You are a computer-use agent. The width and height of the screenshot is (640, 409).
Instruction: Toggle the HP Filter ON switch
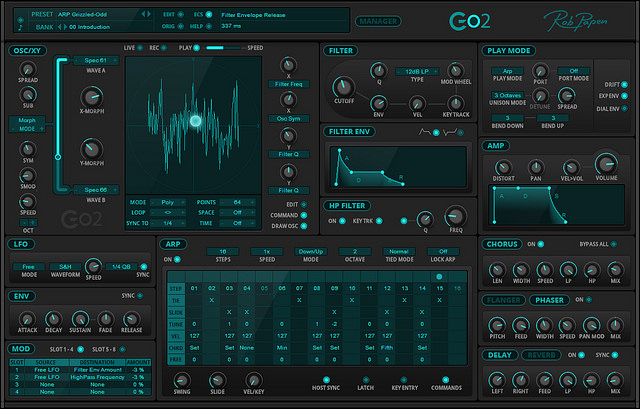tap(342, 221)
